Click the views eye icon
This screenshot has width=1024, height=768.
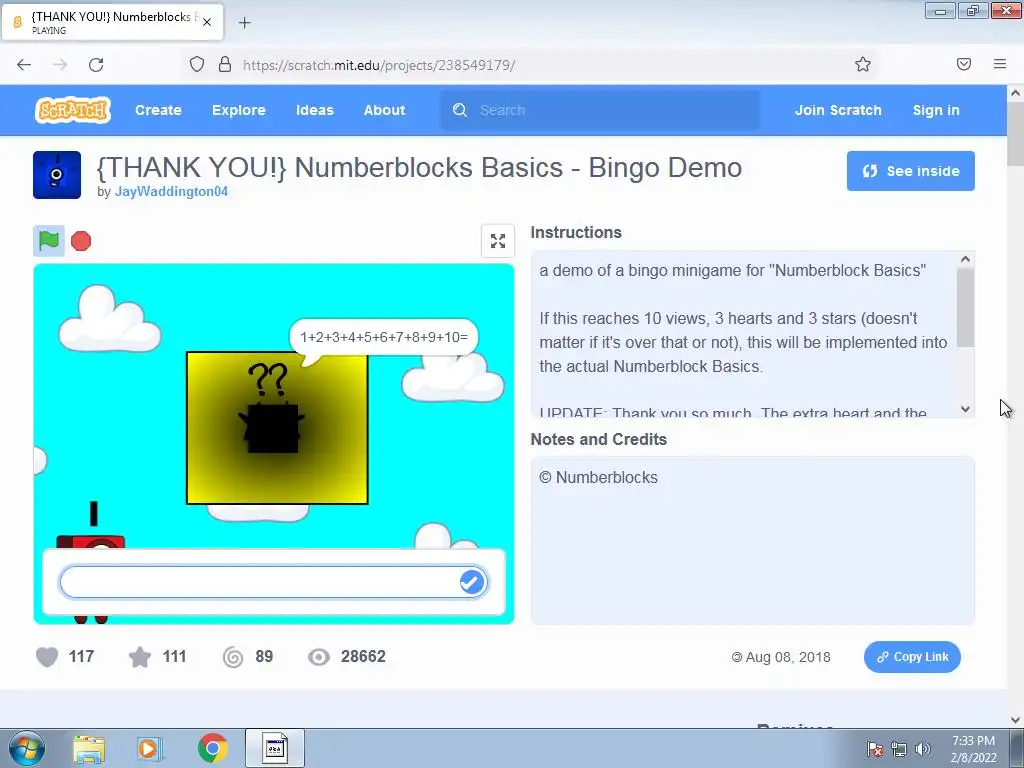319,657
